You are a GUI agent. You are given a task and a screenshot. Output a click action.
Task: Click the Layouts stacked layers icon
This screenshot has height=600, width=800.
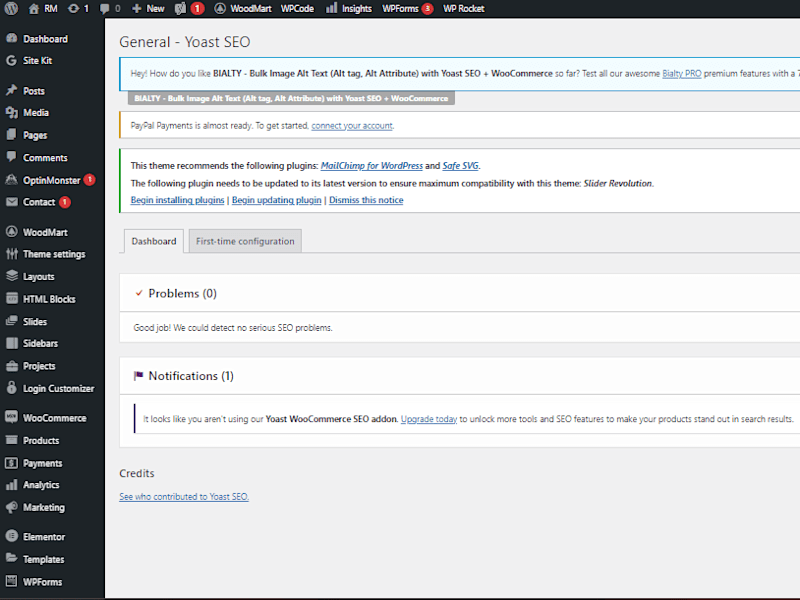pyautogui.click(x=12, y=276)
